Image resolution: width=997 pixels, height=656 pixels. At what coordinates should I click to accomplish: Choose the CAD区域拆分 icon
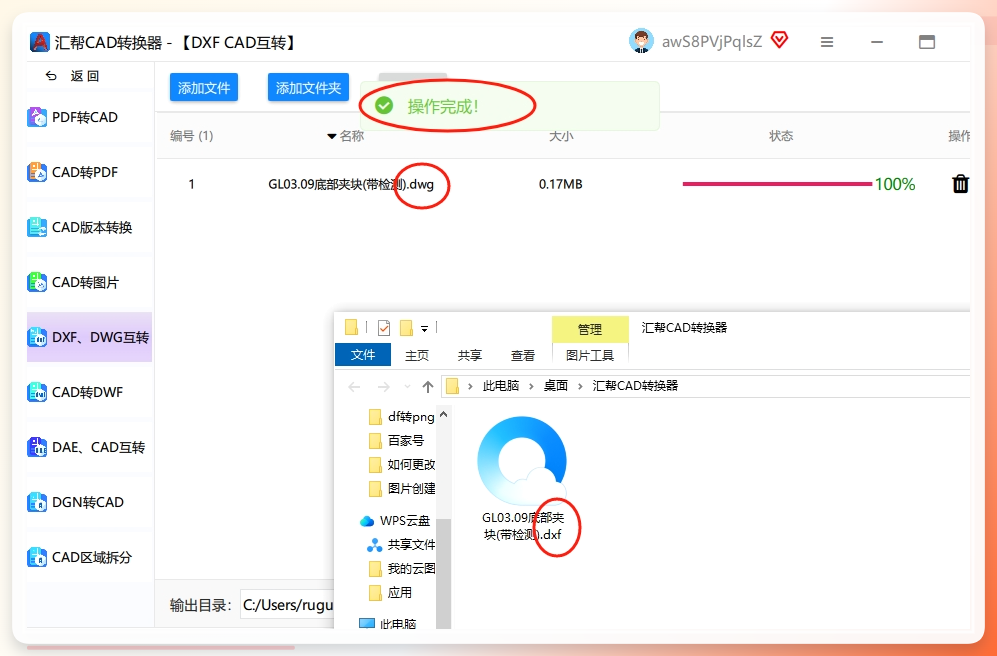pyautogui.click(x=38, y=557)
